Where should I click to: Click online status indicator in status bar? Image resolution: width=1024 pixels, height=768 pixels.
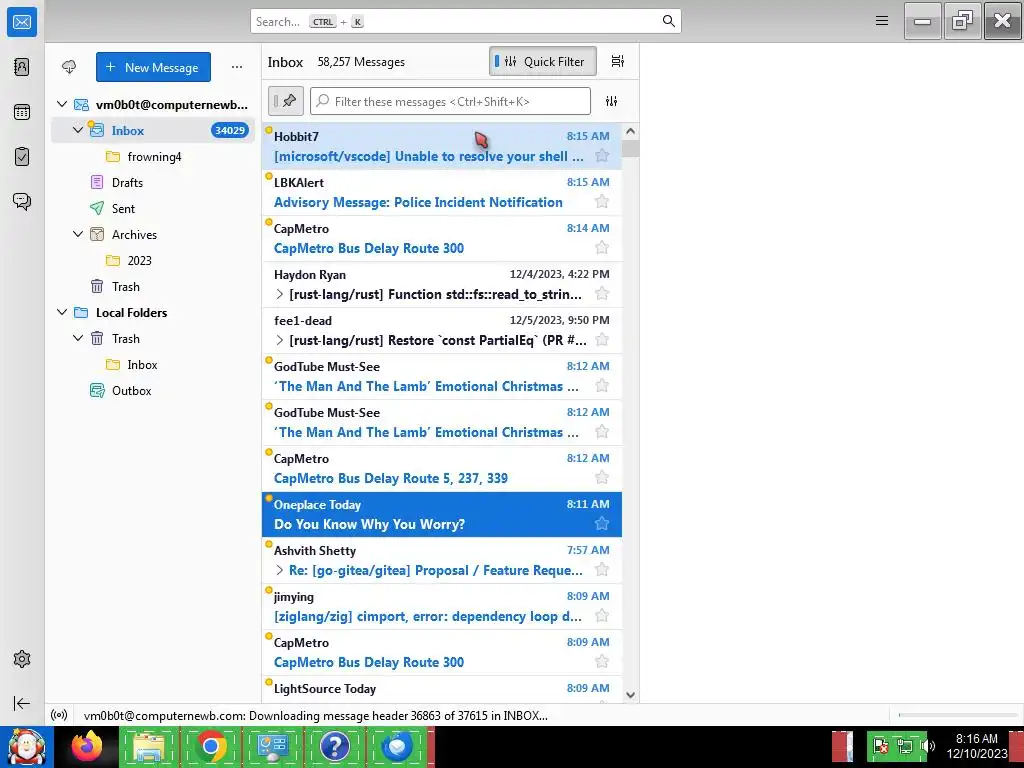pos(59,715)
